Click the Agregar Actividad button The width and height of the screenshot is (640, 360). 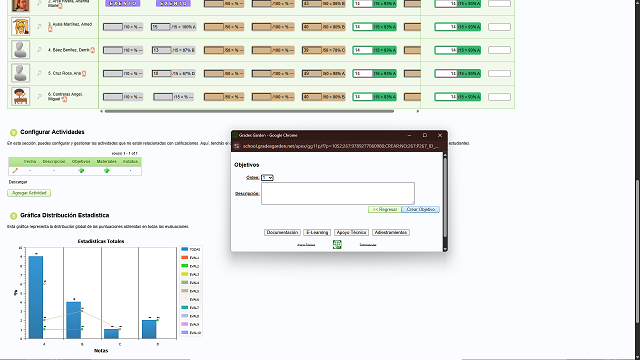pos(29,193)
